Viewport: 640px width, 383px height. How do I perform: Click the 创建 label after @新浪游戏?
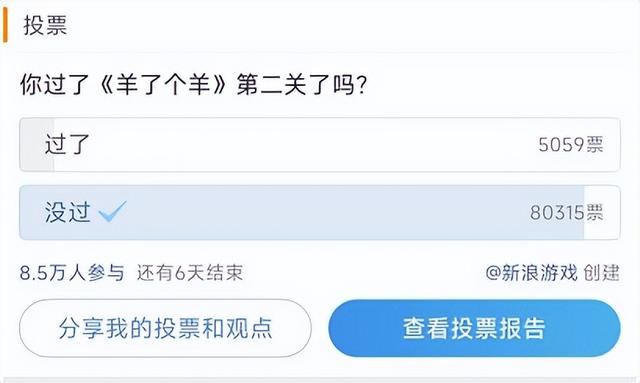point(601,273)
